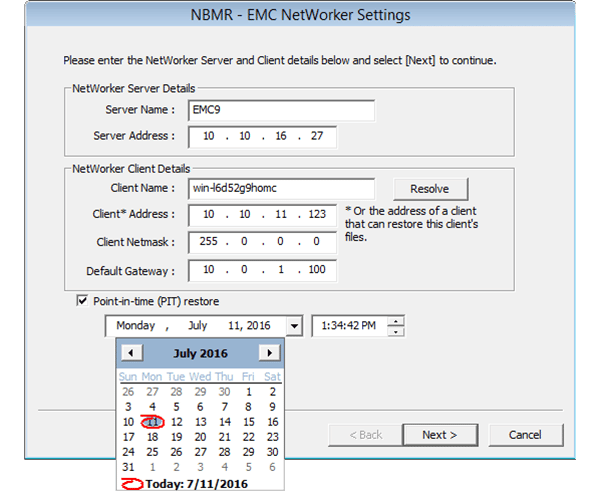Image resolution: width=600 pixels, height=498 pixels.
Task: Select July 9 in calendar
Action: coord(272,407)
